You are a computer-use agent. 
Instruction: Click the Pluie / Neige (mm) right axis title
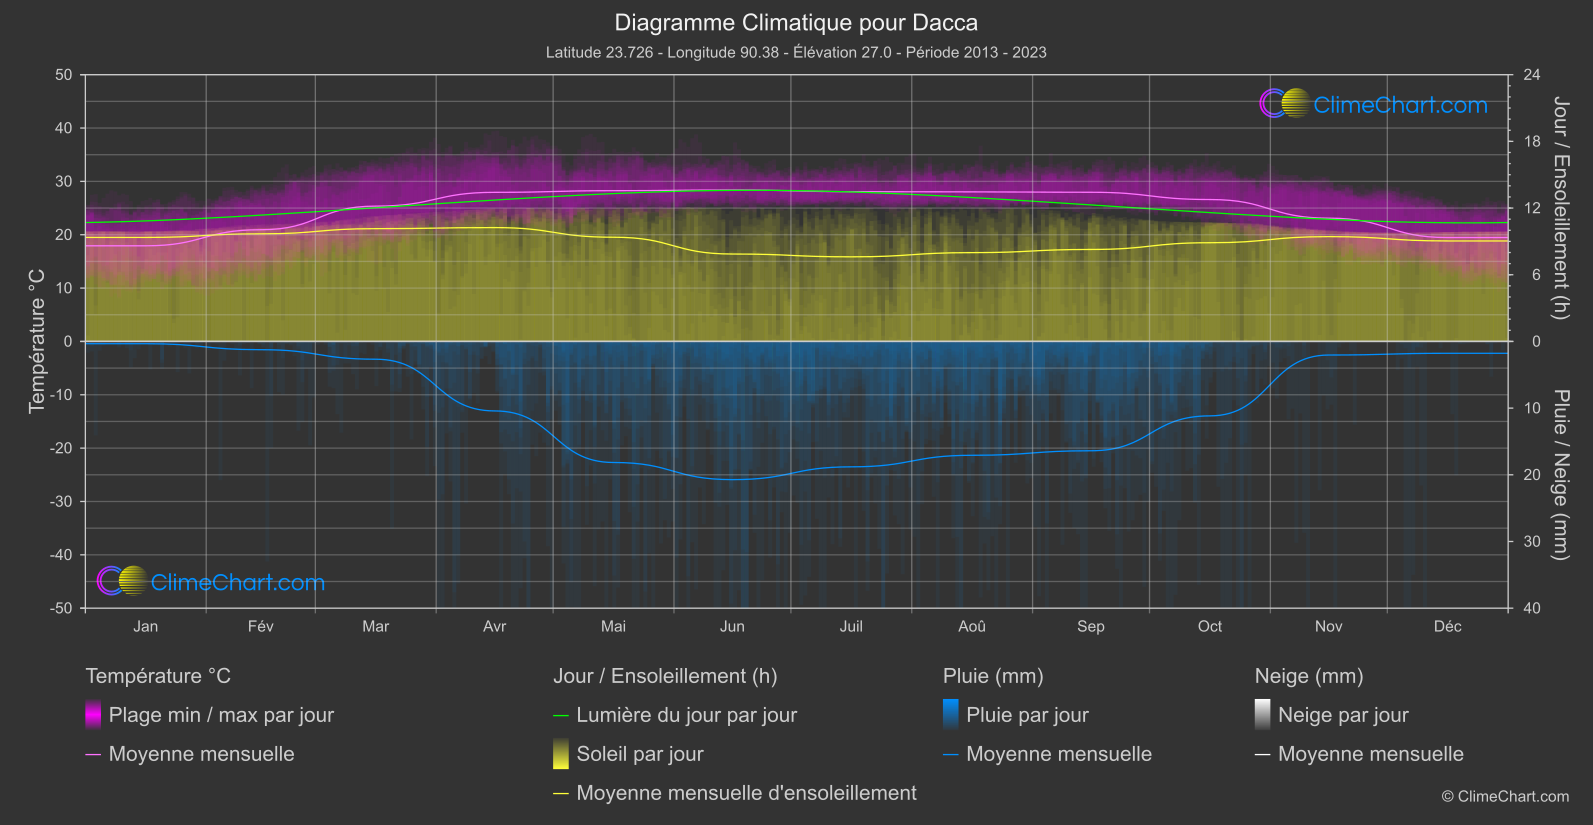click(1560, 475)
